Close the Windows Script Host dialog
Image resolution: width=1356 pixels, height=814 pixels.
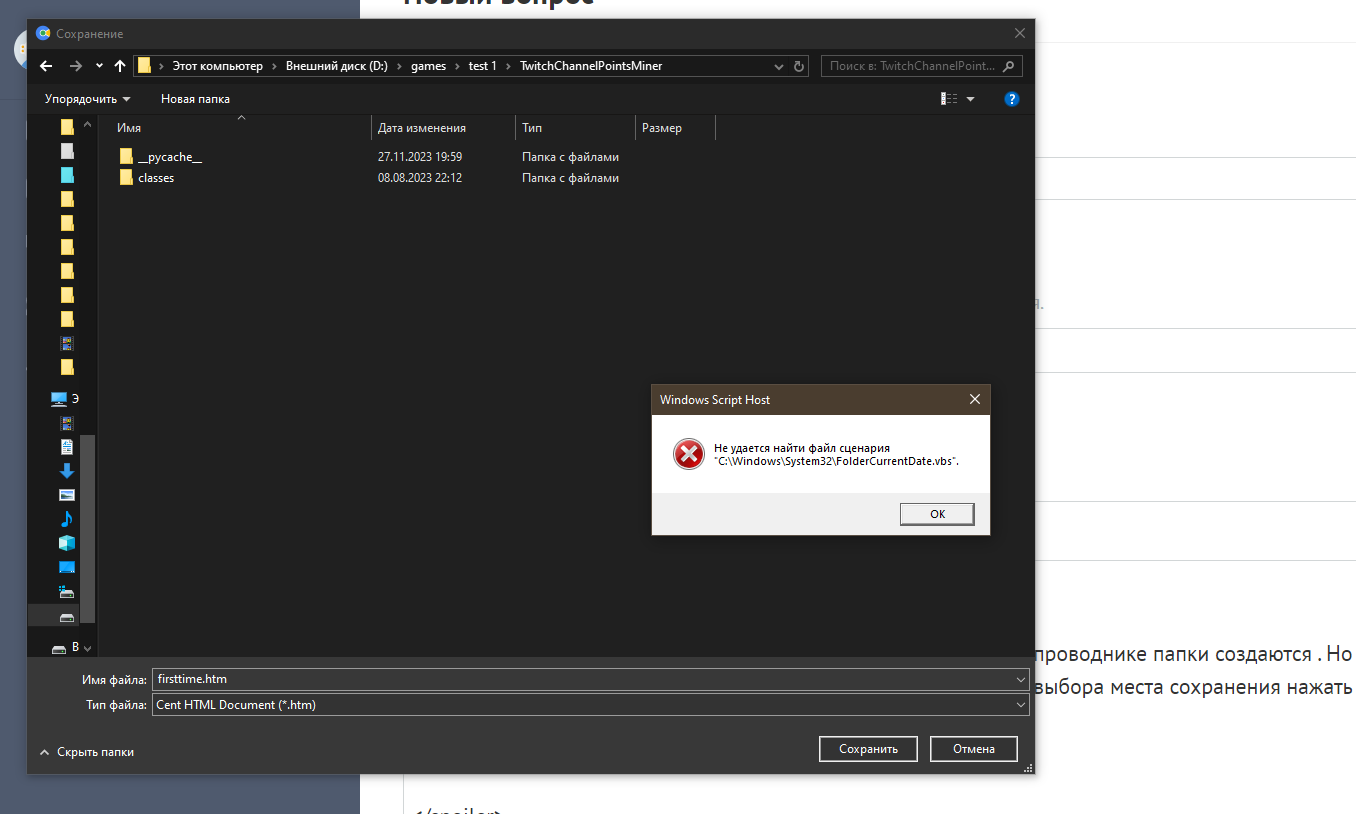point(975,400)
